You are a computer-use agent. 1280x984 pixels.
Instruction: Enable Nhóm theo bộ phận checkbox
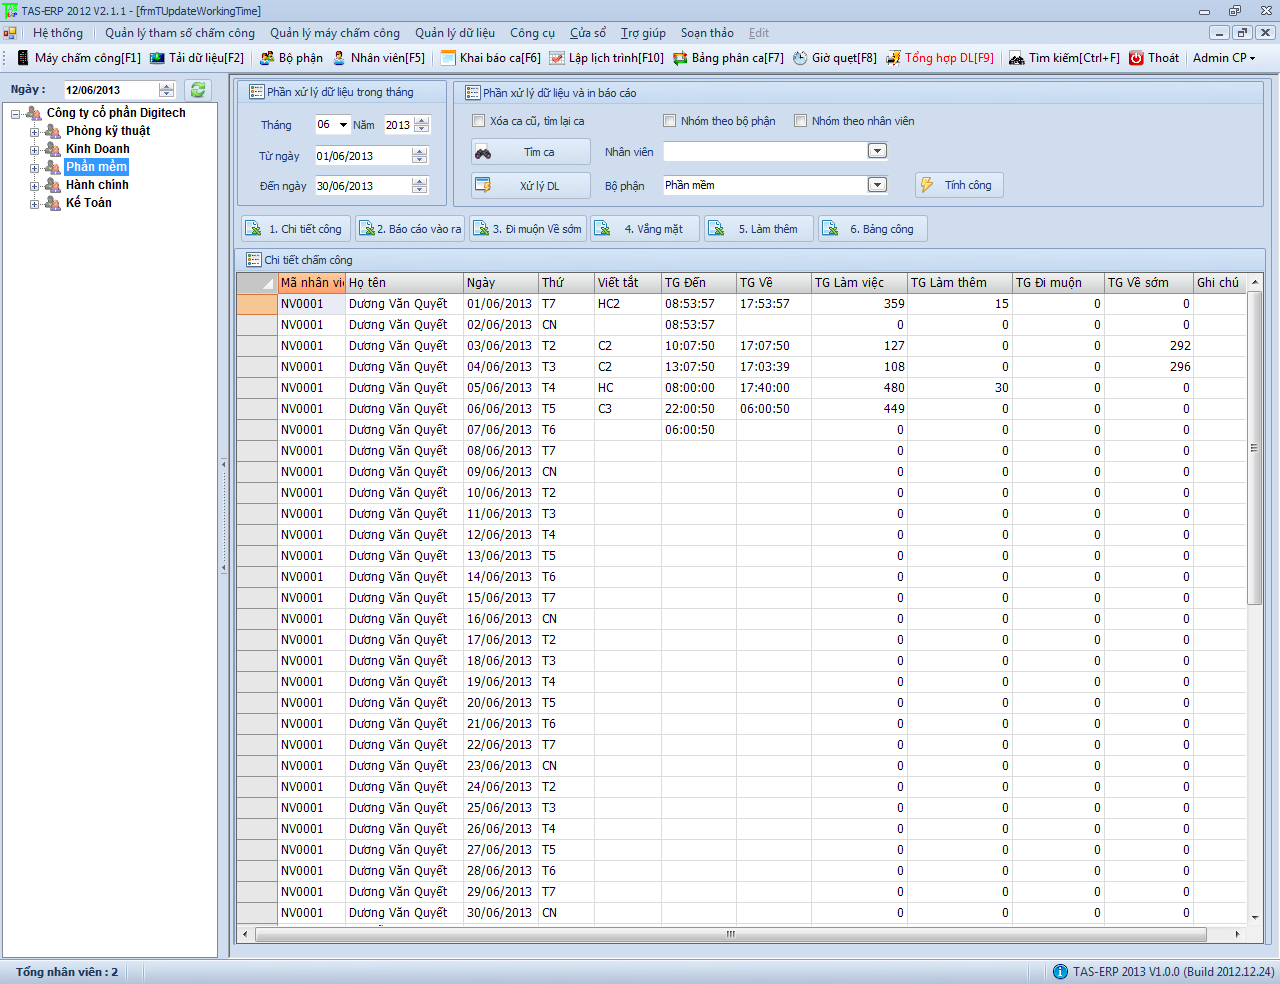[670, 121]
